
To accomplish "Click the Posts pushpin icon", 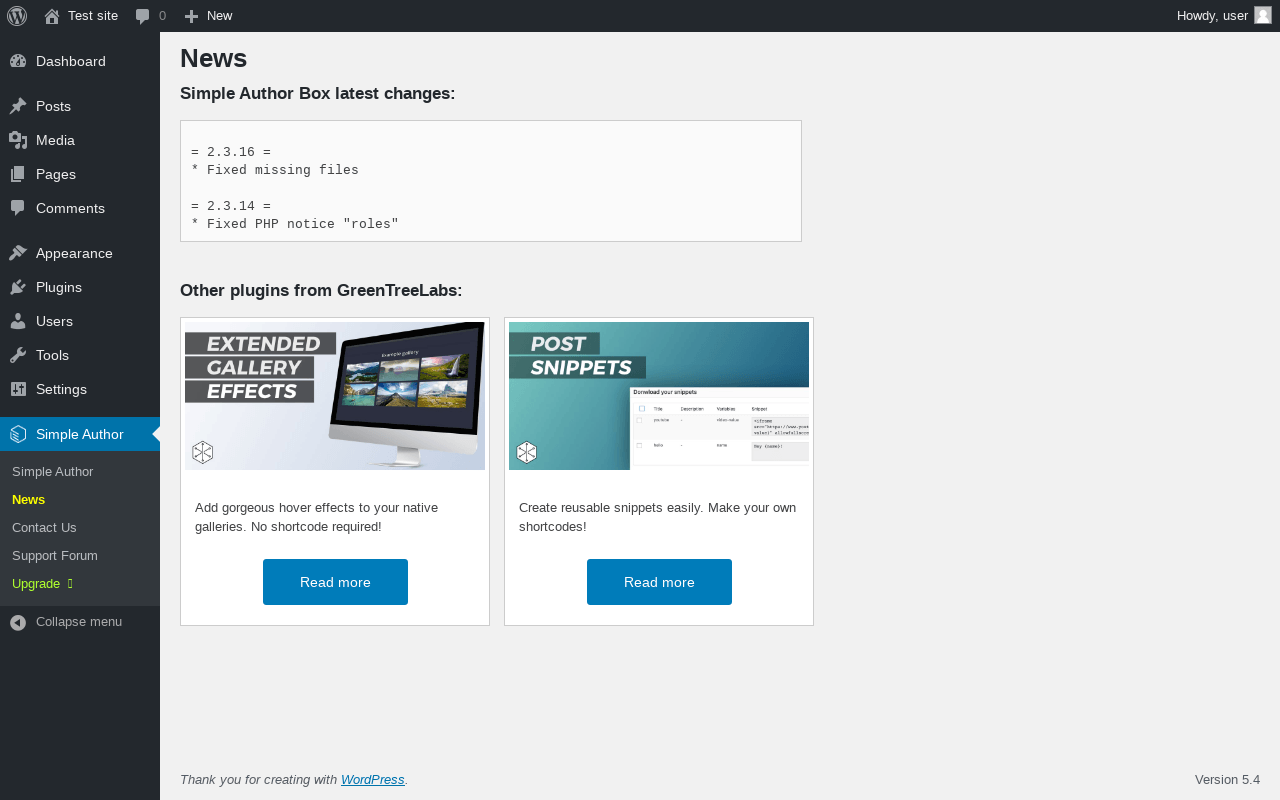I will pos(18,106).
